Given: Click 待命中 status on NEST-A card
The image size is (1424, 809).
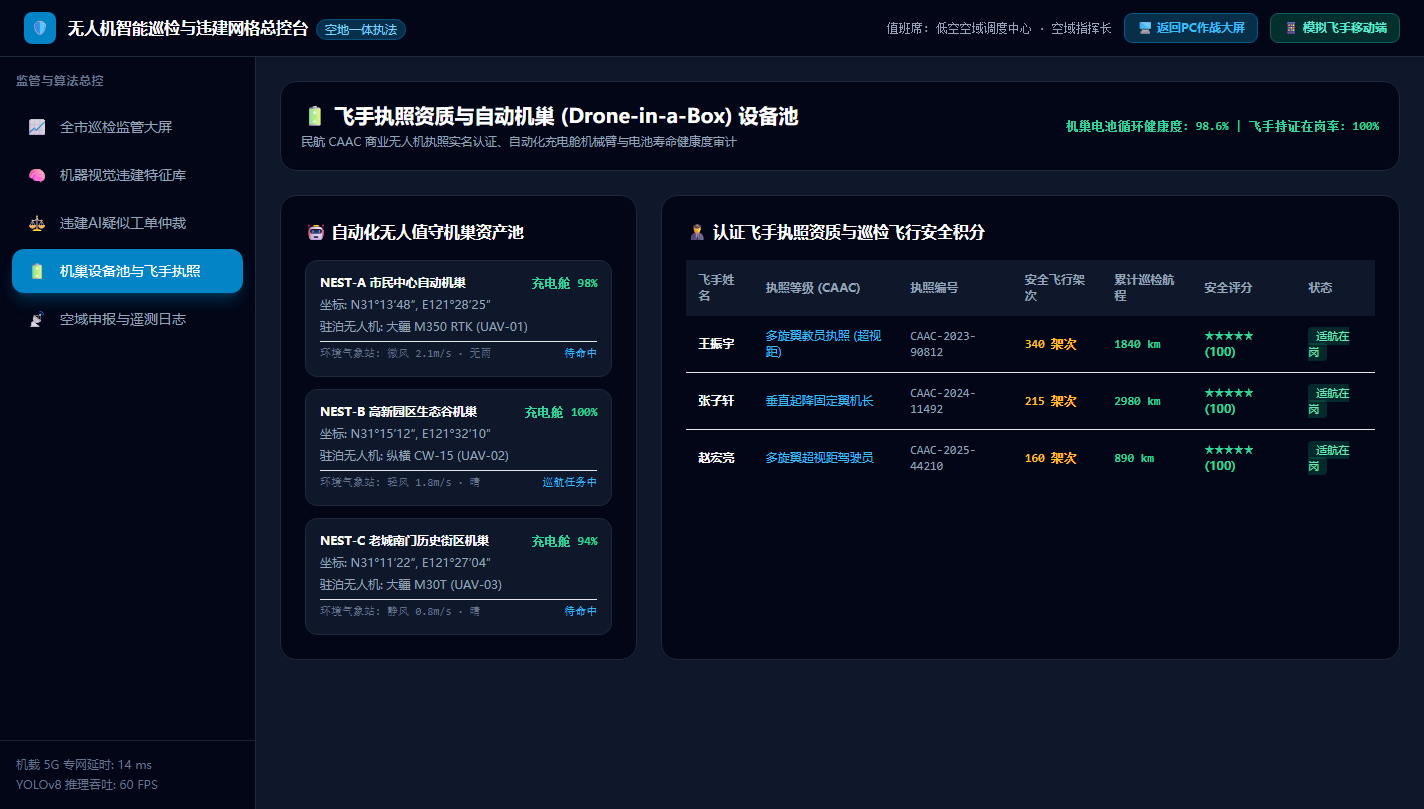Looking at the screenshot, I should click(580, 353).
